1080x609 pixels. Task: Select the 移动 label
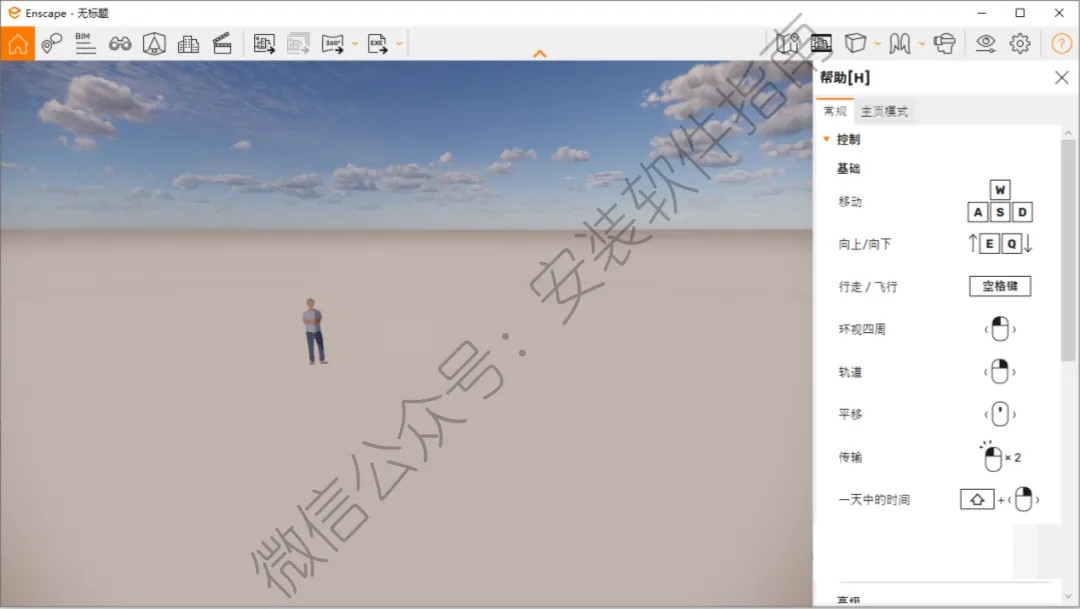[x=850, y=202]
